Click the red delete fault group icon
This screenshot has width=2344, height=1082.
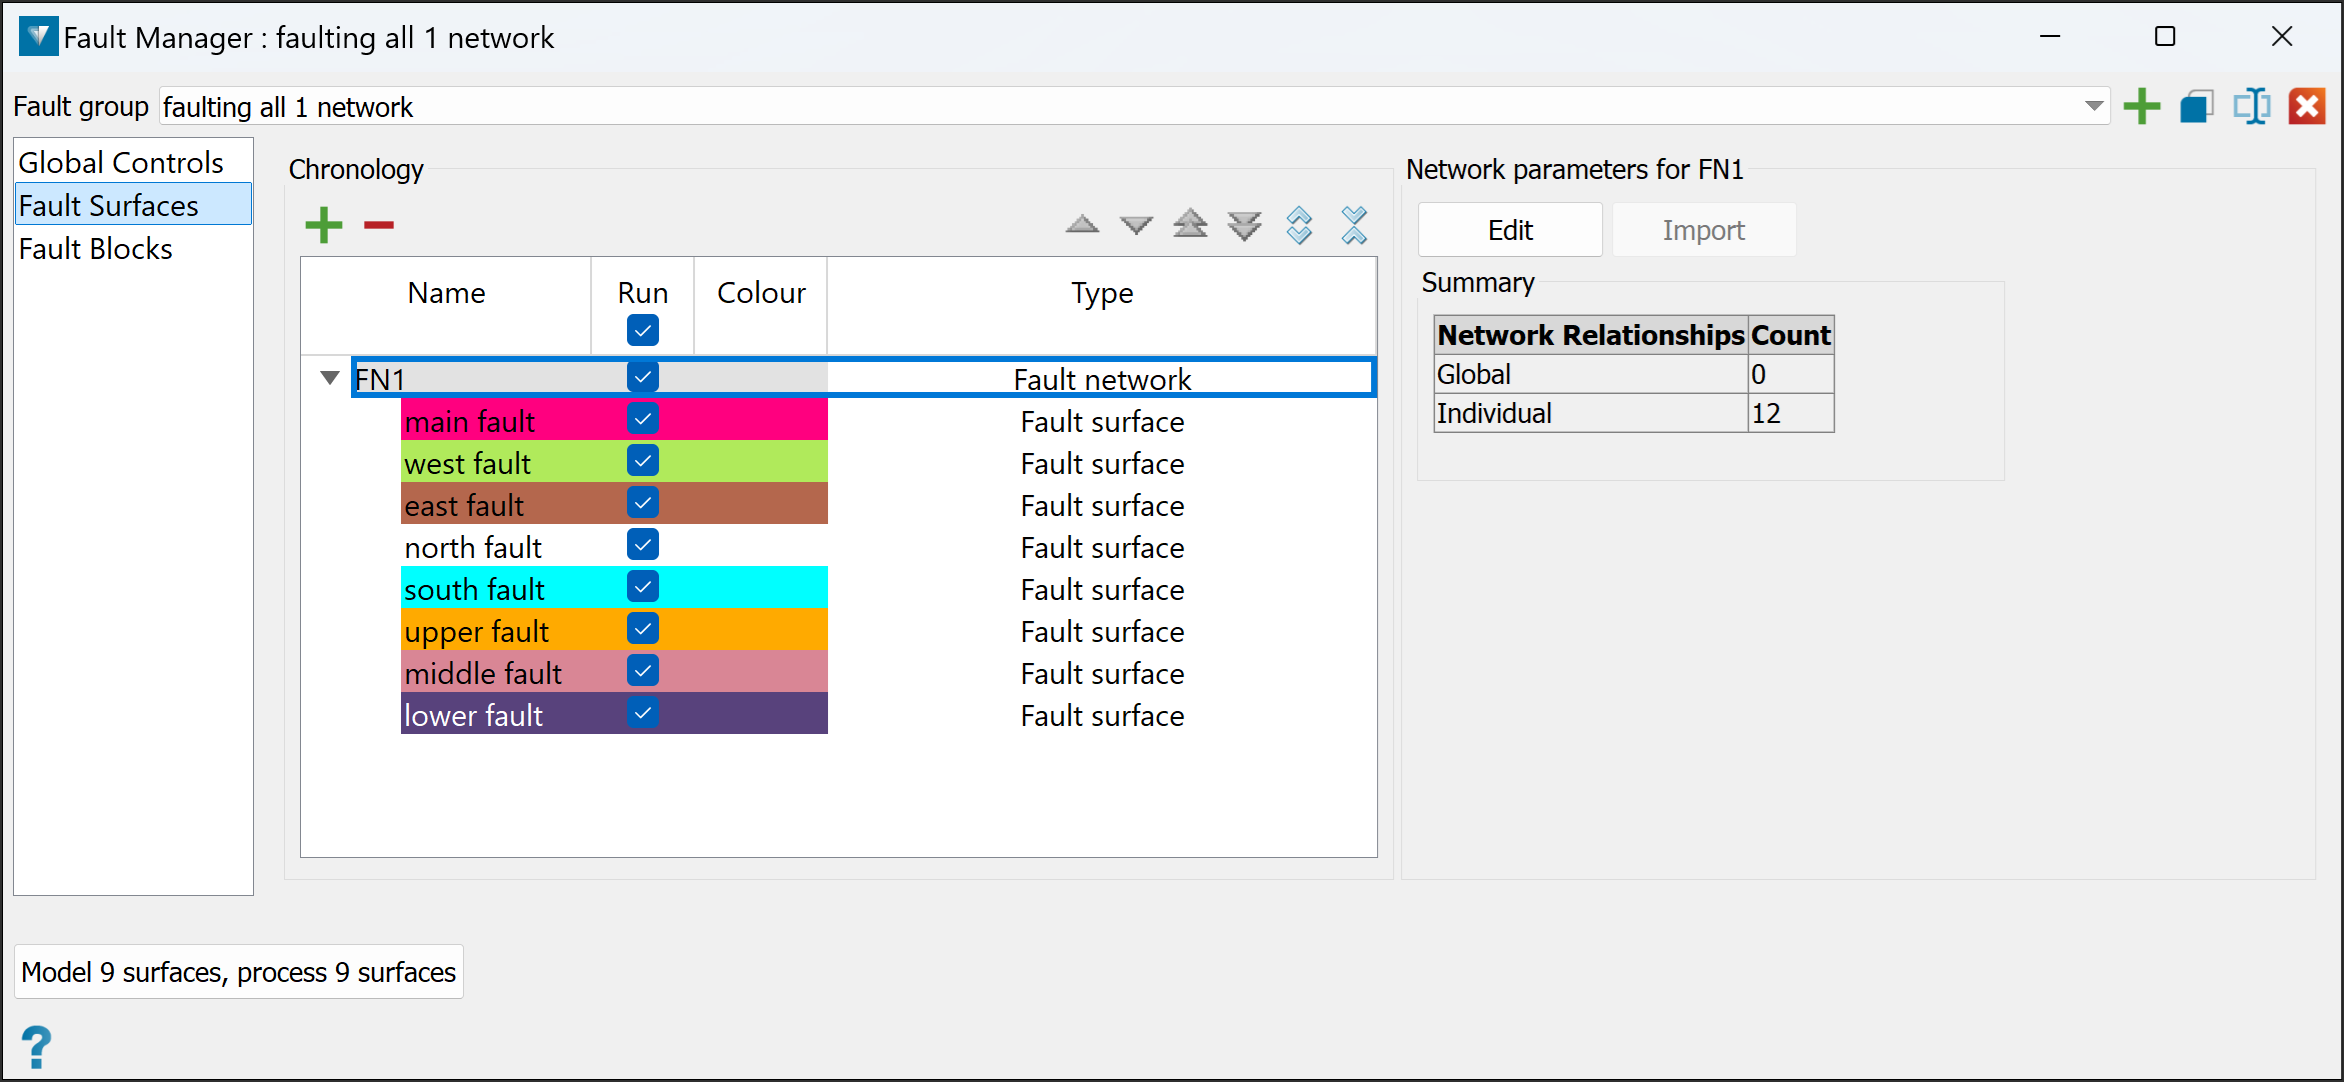coord(2307,106)
